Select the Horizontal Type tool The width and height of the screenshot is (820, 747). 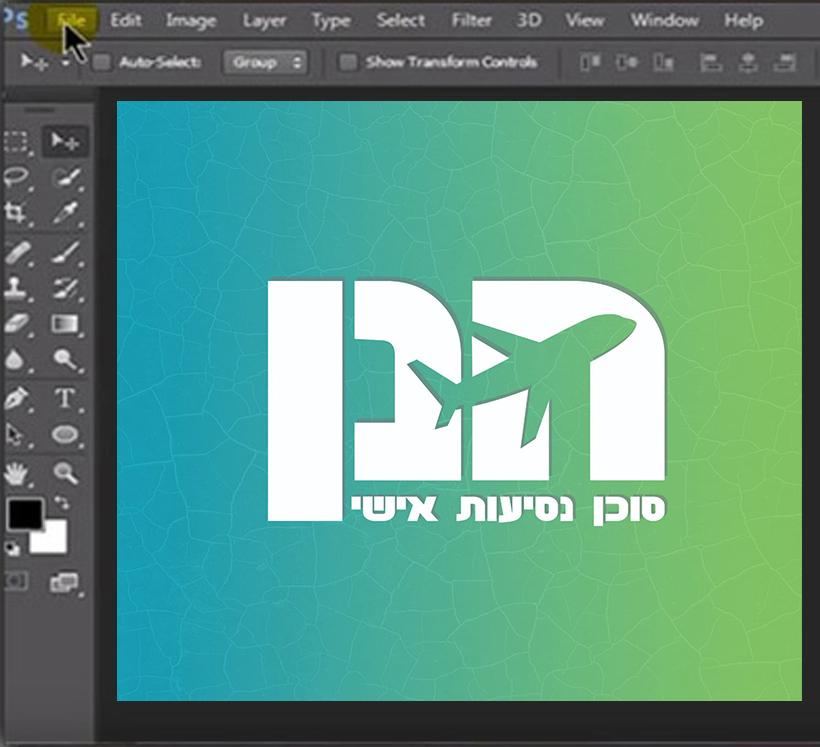pyautogui.click(x=66, y=398)
